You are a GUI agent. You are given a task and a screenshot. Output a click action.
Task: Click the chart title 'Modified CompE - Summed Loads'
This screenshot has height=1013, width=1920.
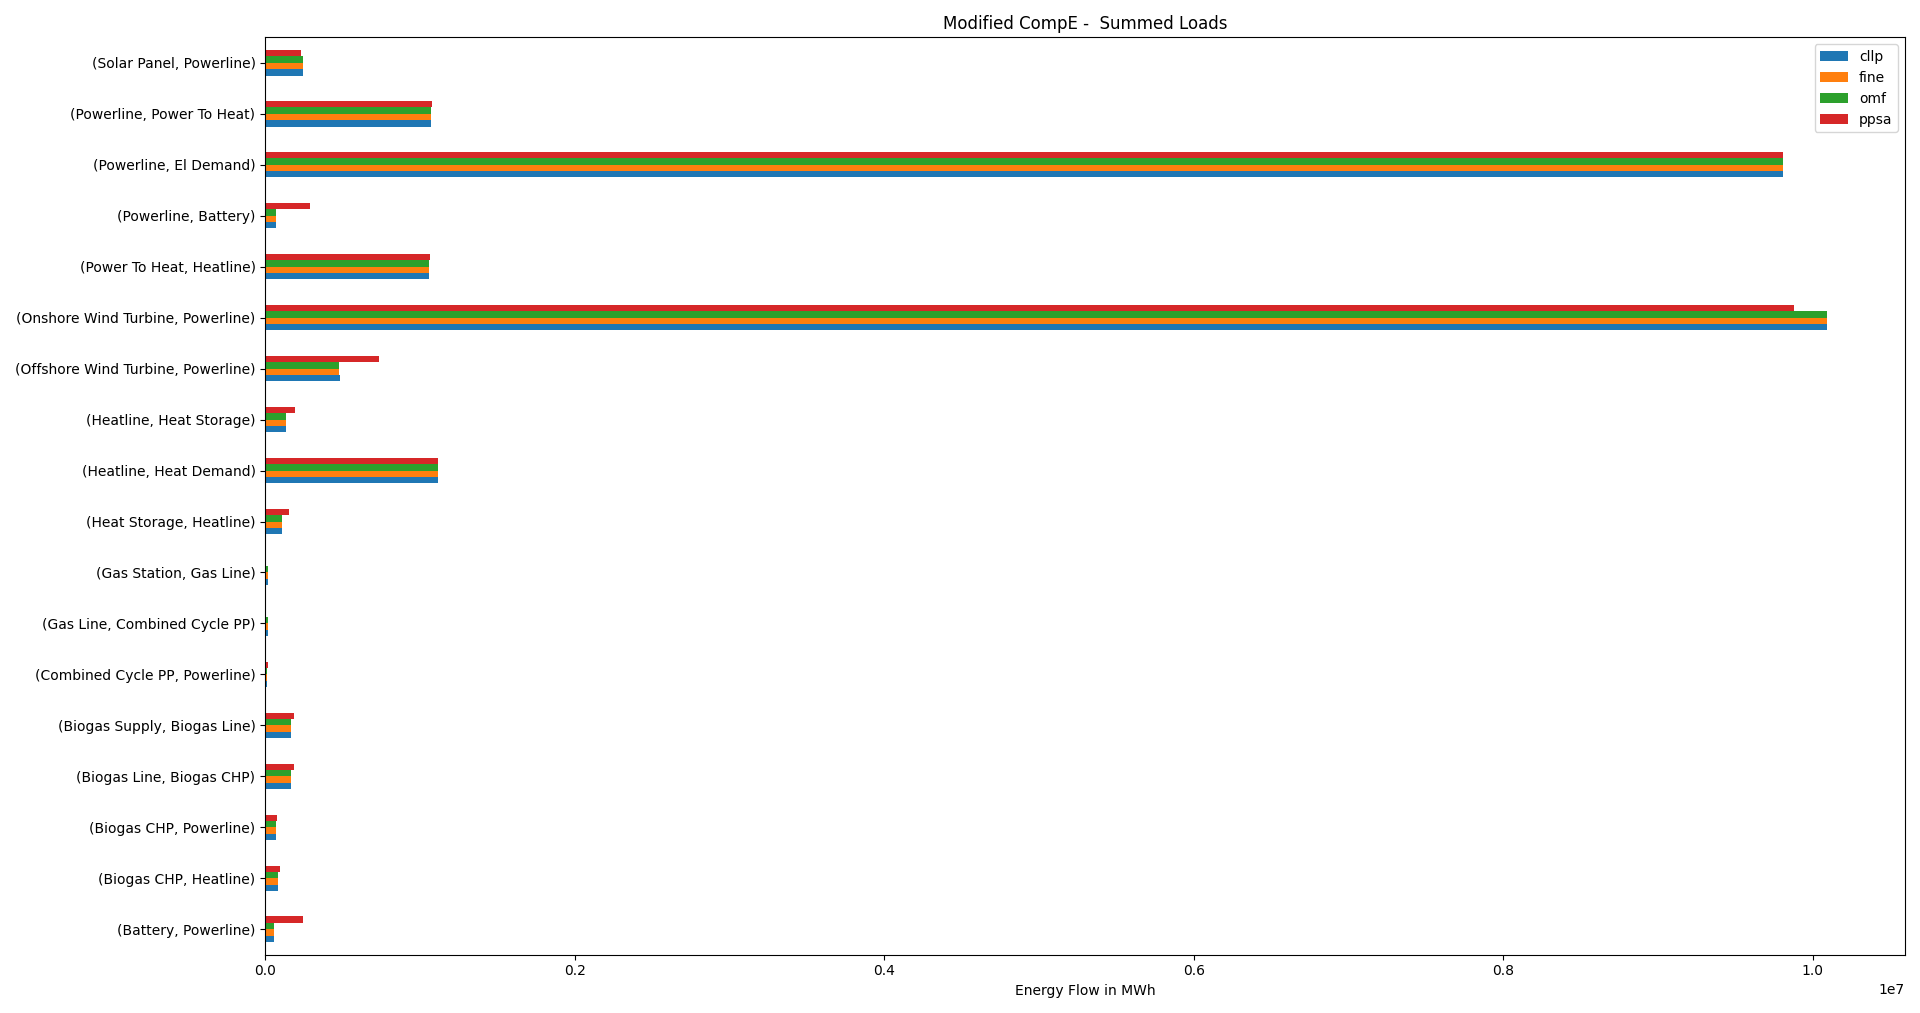(x=1085, y=23)
